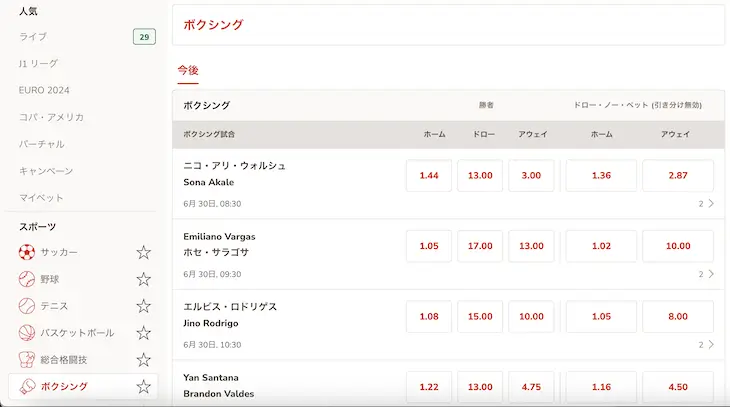The image size is (730, 407).
Task: Open the basketball icon for バスケットボール
Action: [27, 333]
